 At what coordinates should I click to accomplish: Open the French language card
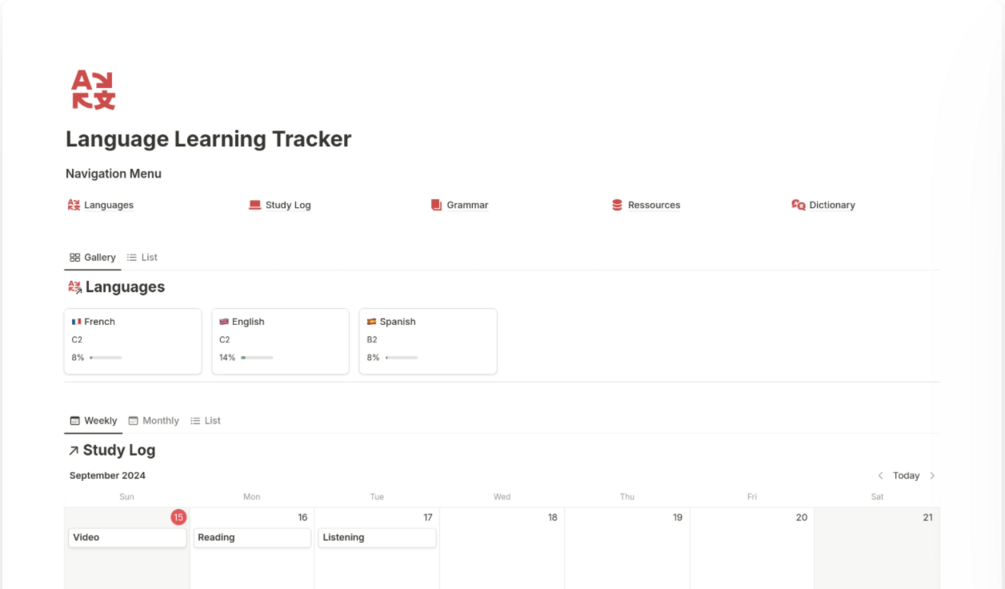[132, 340]
